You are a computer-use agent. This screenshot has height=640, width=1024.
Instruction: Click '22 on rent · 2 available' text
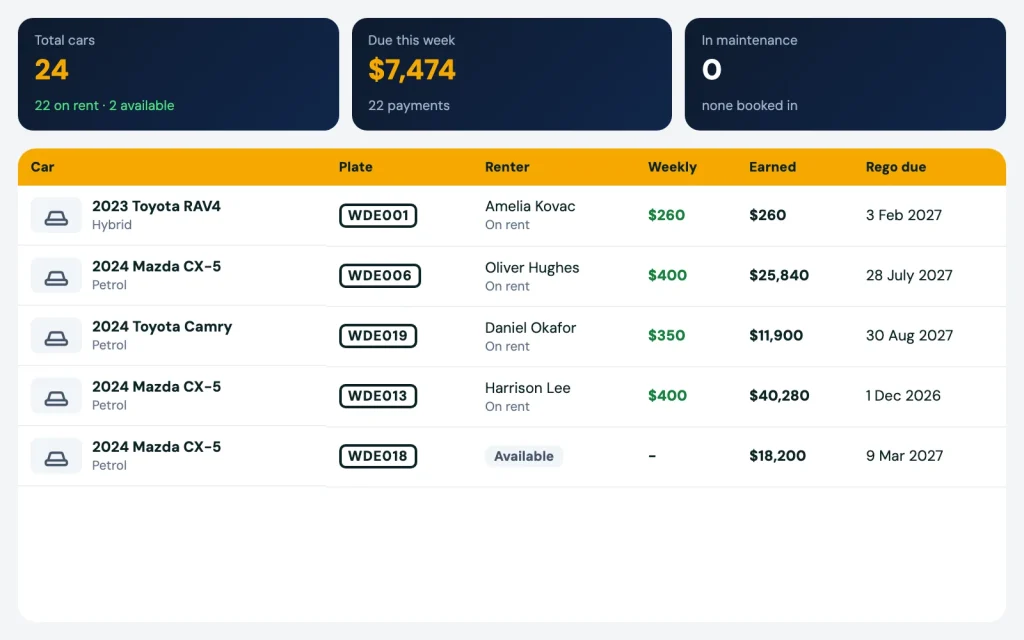[104, 106]
